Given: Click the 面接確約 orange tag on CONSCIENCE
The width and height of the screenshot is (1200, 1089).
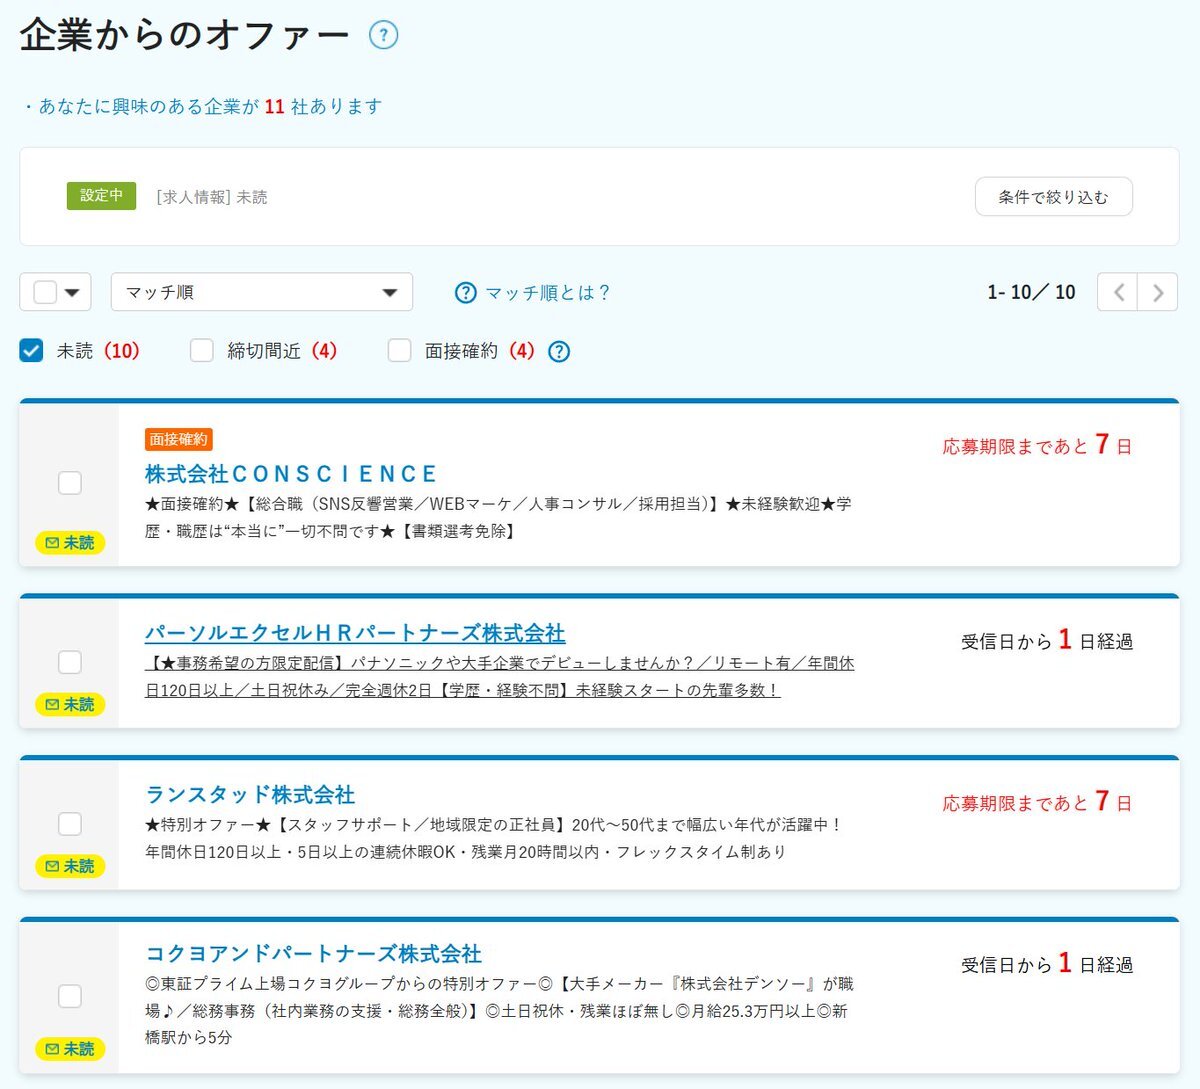Looking at the screenshot, I should coord(178,439).
